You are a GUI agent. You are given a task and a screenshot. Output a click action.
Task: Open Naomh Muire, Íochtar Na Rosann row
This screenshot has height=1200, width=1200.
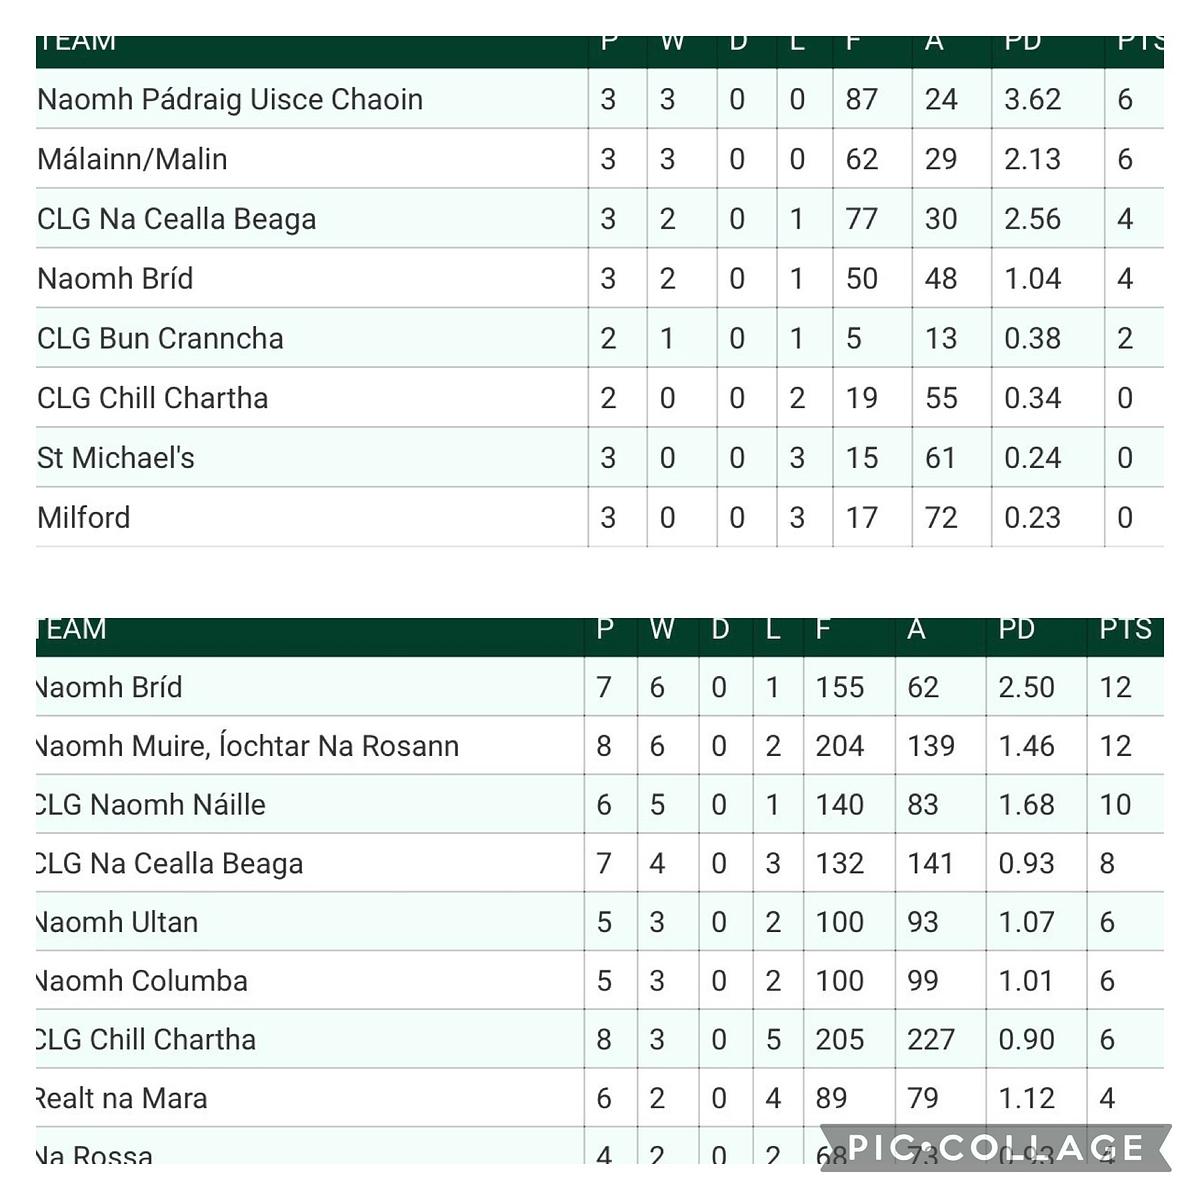[x=600, y=745]
